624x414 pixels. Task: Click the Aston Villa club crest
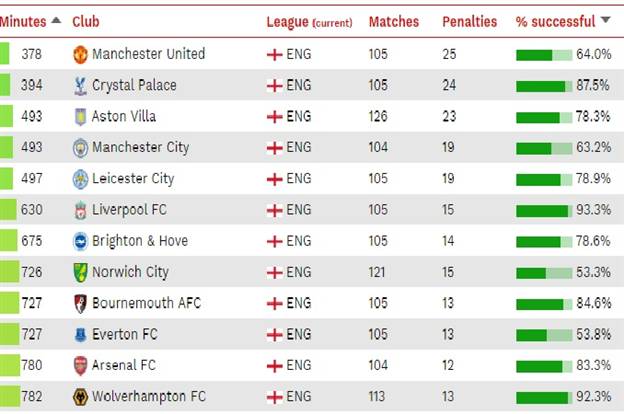80,117
